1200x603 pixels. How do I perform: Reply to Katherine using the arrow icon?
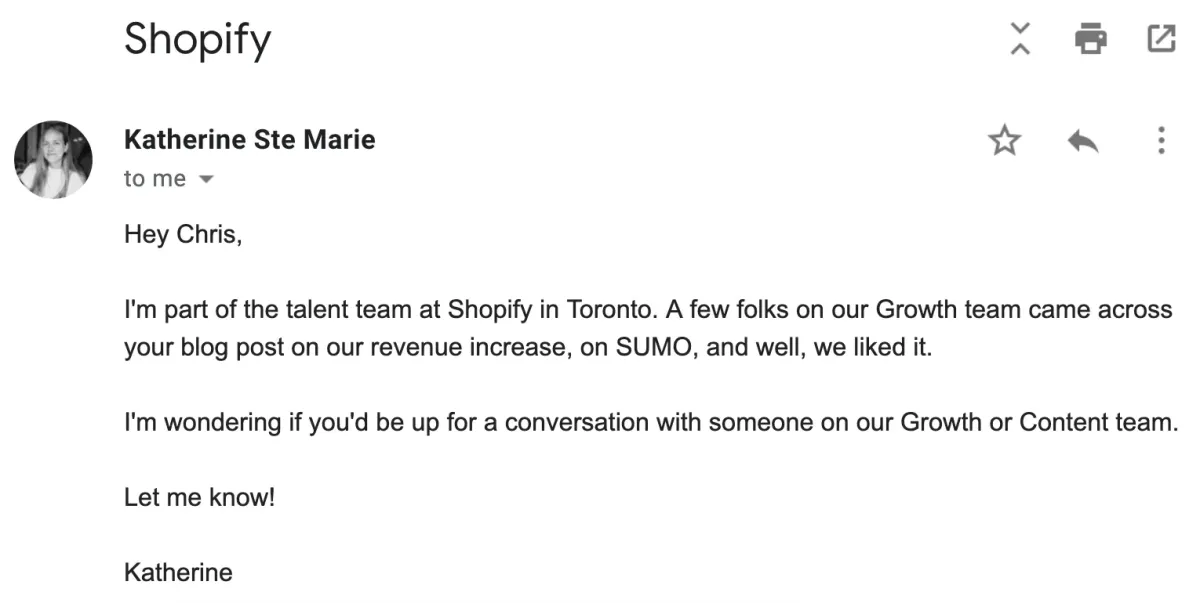click(x=1083, y=141)
